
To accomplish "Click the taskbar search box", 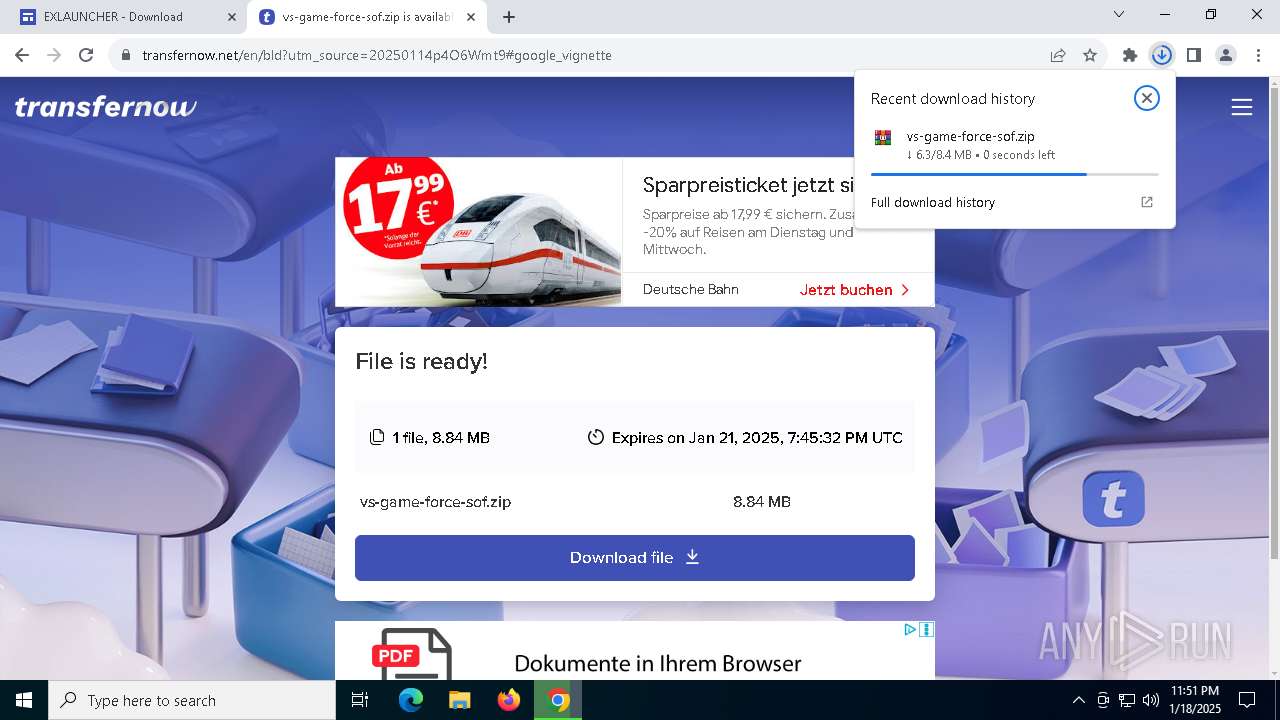I will pyautogui.click(x=192, y=700).
